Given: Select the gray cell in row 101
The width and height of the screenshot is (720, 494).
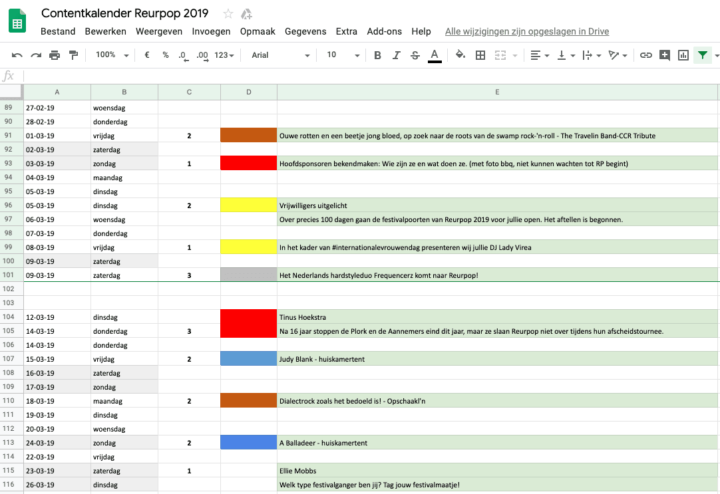Looking at the screenshot, I should point(248,275).
